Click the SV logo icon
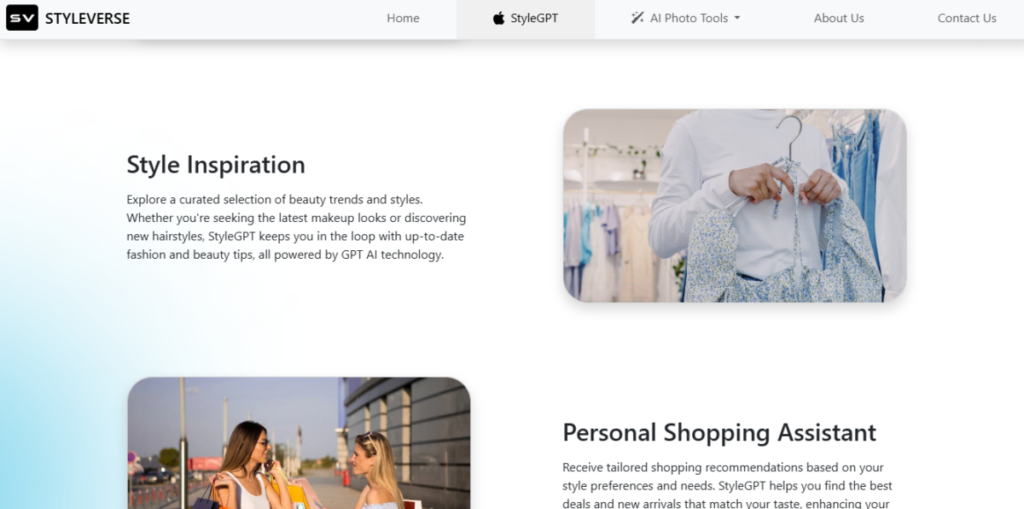 pos(22,18)
